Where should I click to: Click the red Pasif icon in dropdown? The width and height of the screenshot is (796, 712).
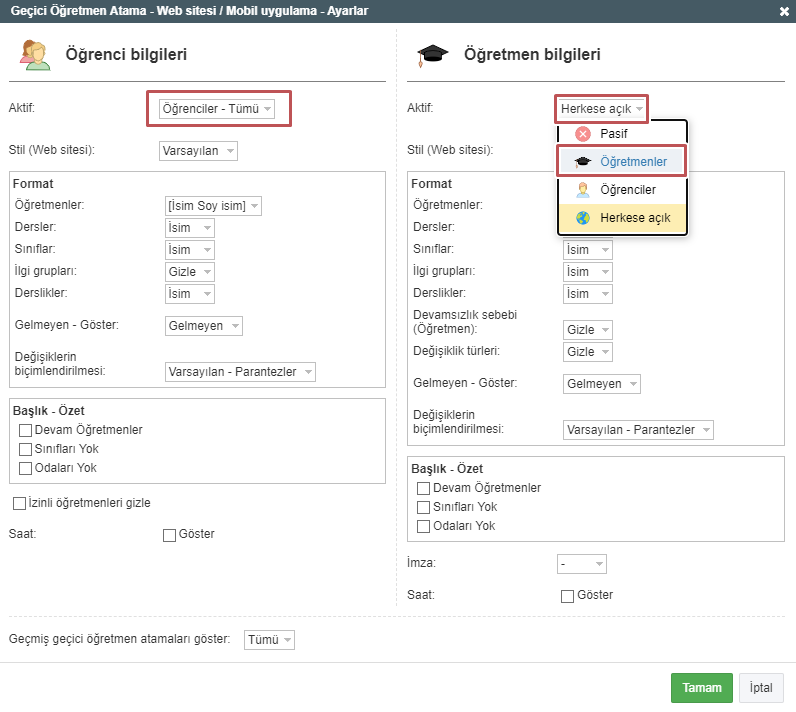click(583, 133)
